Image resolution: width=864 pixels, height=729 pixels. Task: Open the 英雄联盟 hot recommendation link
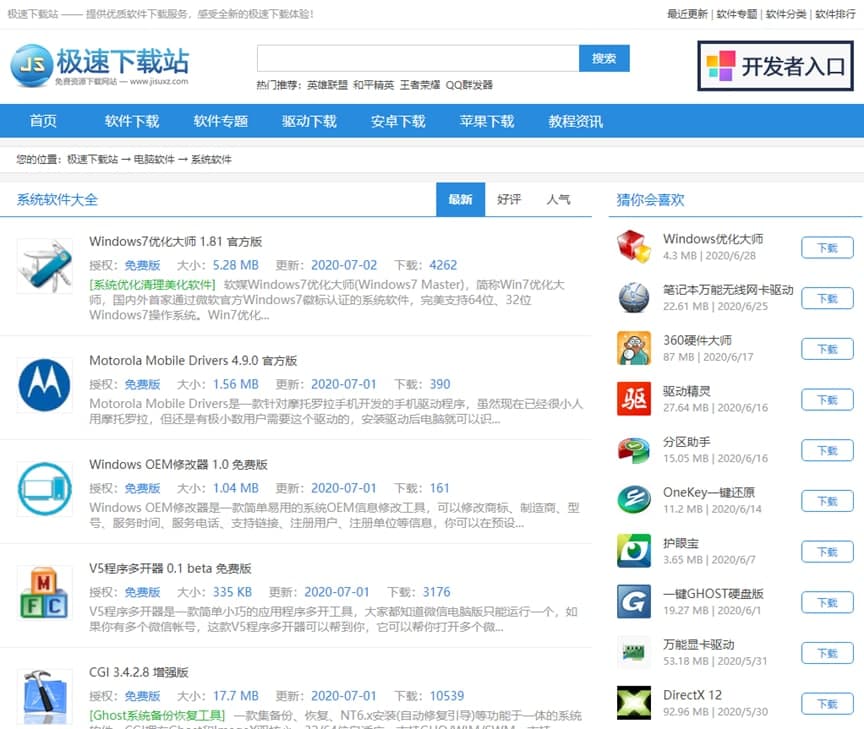pos(327,85)
